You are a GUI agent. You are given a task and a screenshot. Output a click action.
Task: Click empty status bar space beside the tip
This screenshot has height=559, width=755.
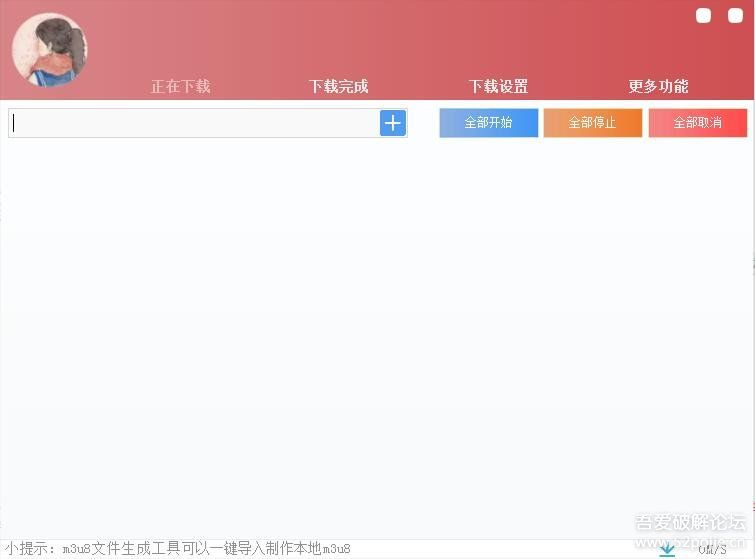(500, 549)
